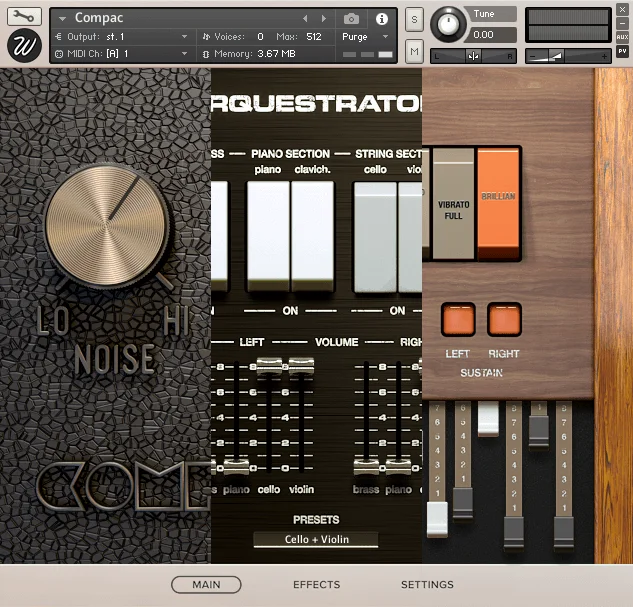Click the VIBRATO FULL tab switch

[x=453, y=204]
